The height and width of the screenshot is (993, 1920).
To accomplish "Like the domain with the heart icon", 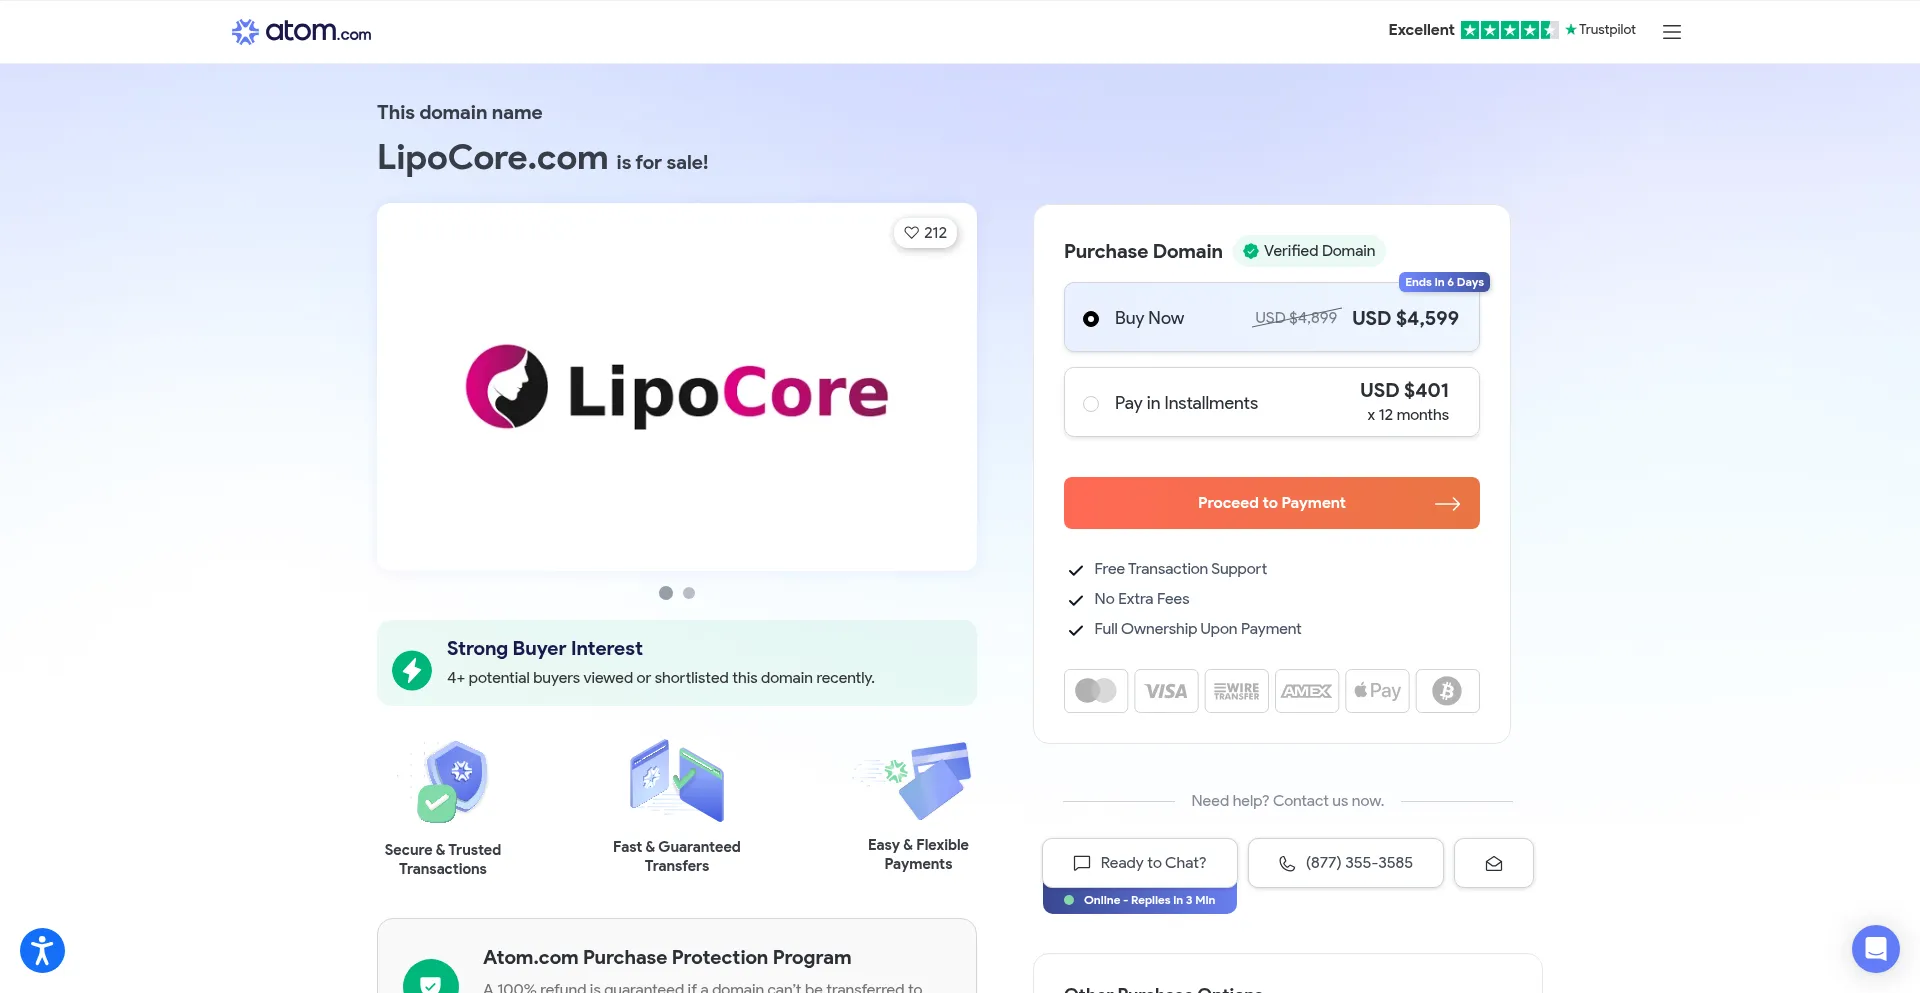I will click(925, 233).
